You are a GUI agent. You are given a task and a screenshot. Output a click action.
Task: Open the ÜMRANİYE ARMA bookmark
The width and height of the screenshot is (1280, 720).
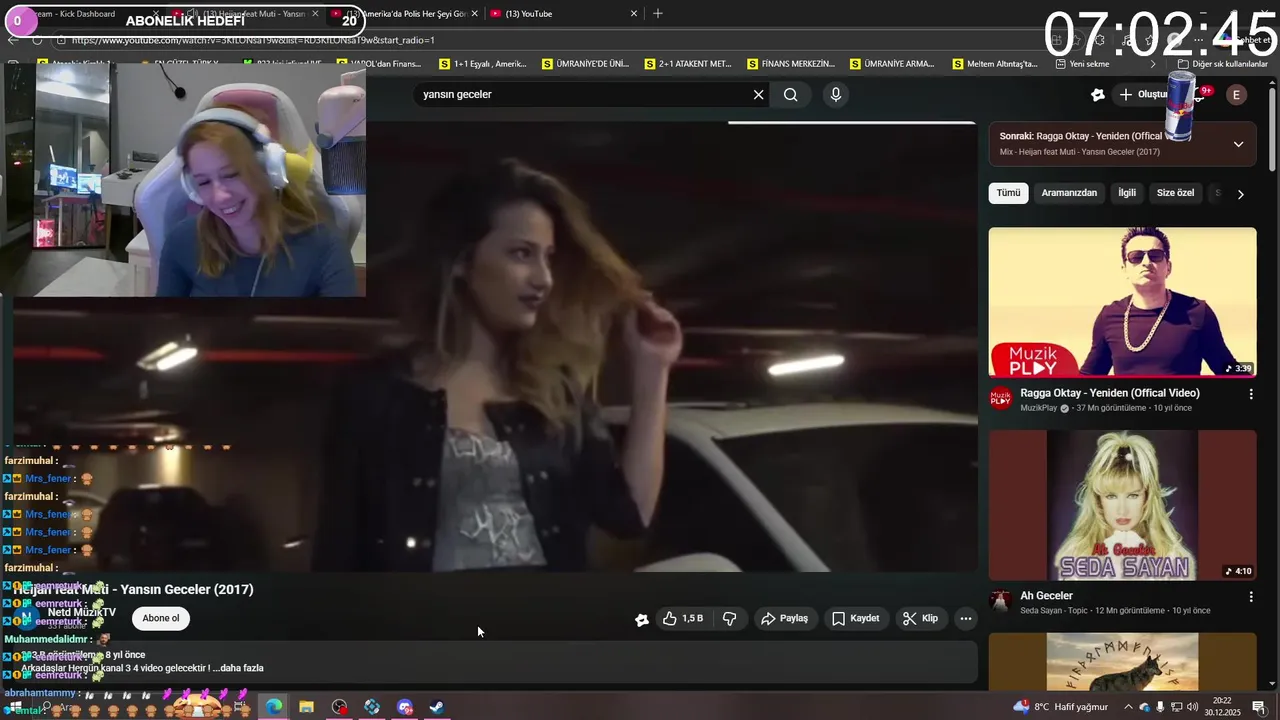coord(893,64)
